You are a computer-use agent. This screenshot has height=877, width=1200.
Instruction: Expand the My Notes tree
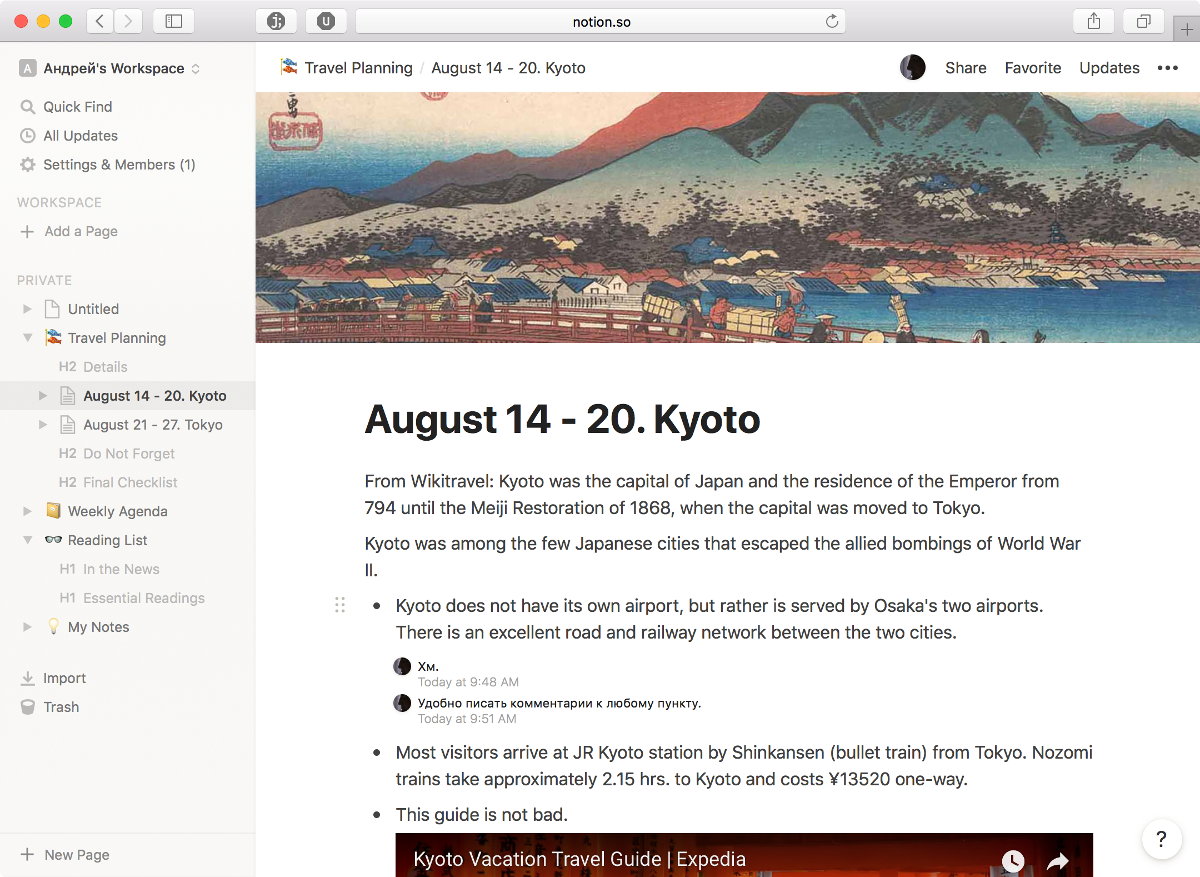[x=27, y=627]
